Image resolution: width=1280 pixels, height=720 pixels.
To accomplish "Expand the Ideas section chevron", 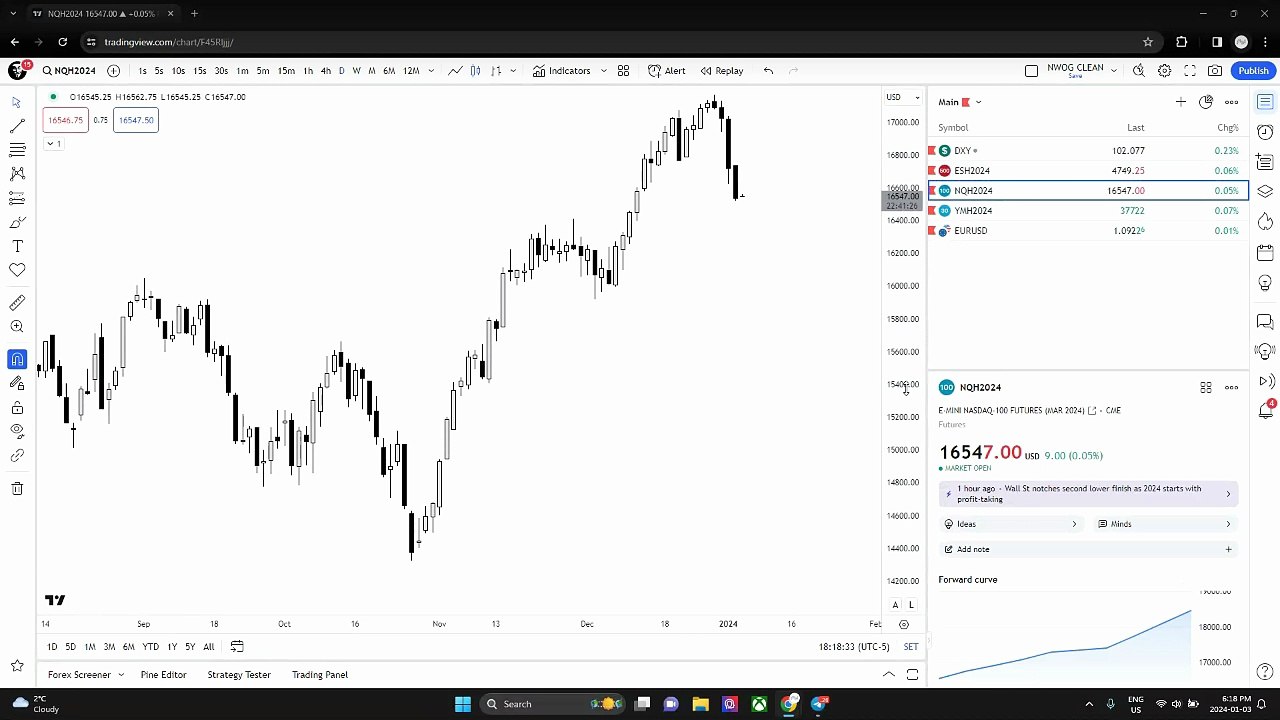I will 1074,524.
